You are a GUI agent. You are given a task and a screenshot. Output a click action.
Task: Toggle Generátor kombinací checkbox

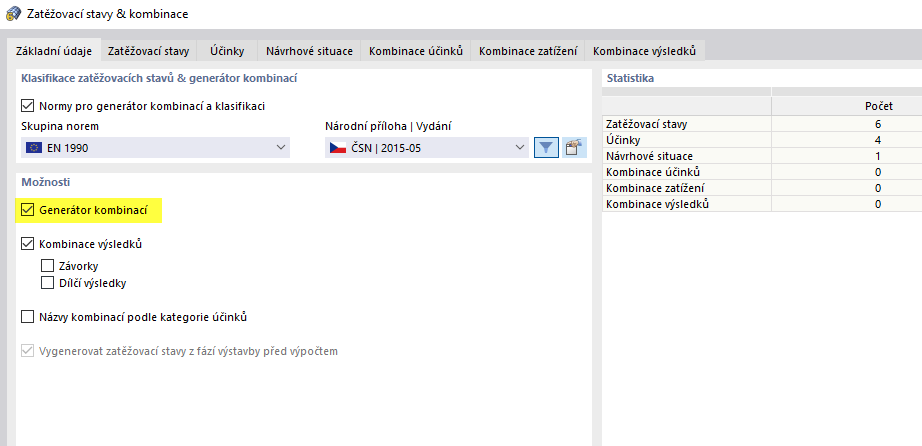point(27,211)
